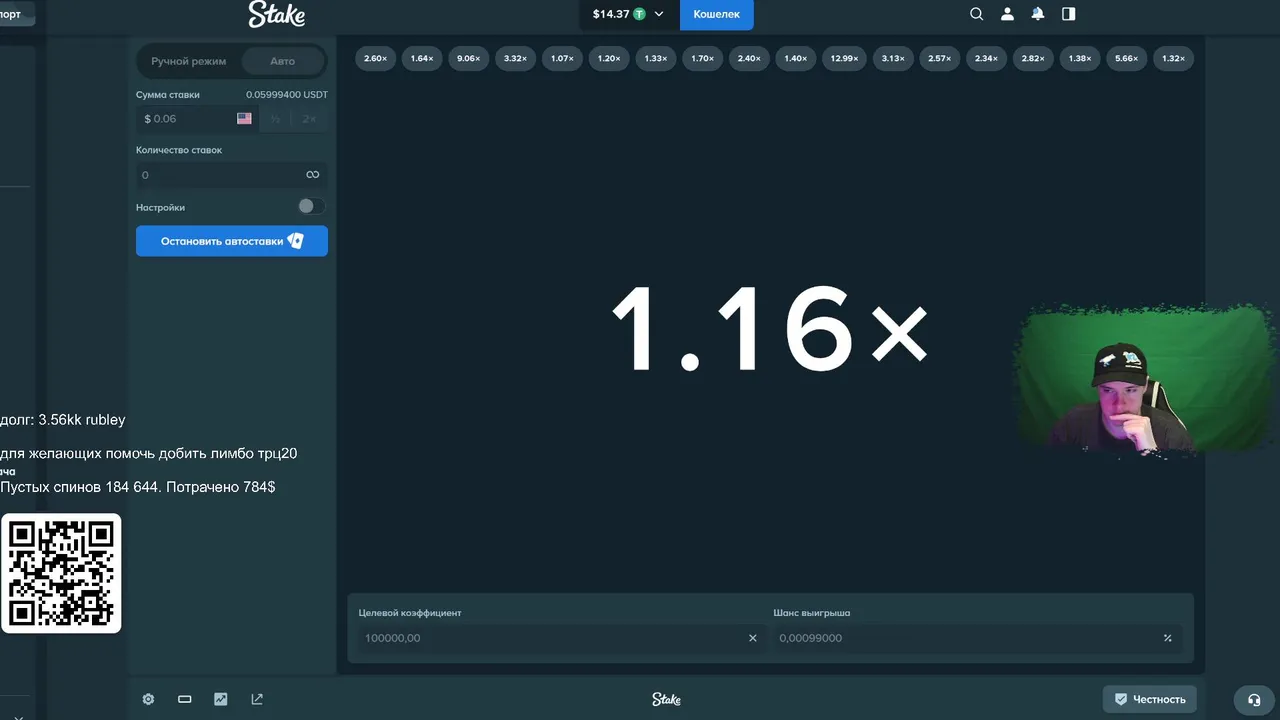Screen dimensions: 1280x720
Task: Click the headset support icon
Action: click(x=1254, y=699)
